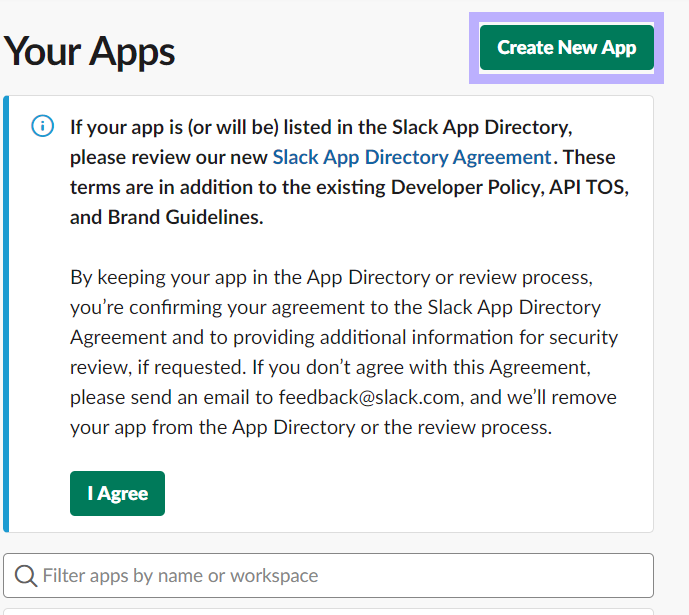
Task: Click the Create New App button
Action: pyautogui.click(x=566, y=47)
